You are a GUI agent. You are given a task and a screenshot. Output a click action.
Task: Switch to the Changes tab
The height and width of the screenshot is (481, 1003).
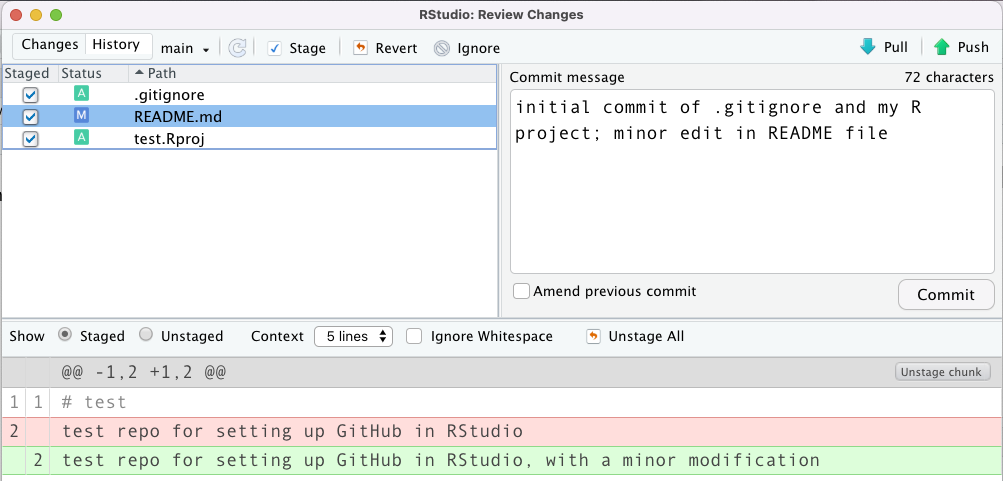(49, 45)
